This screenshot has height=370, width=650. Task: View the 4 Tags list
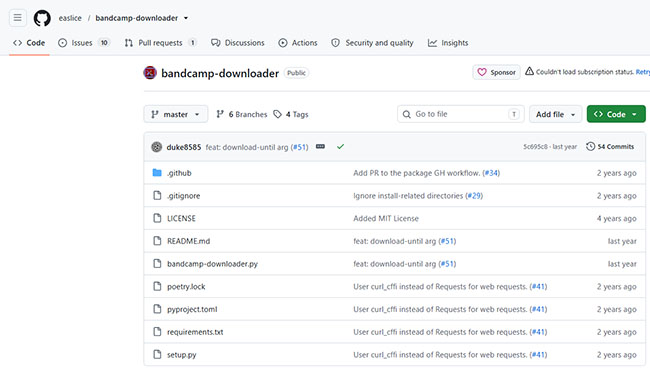(291, 114)
